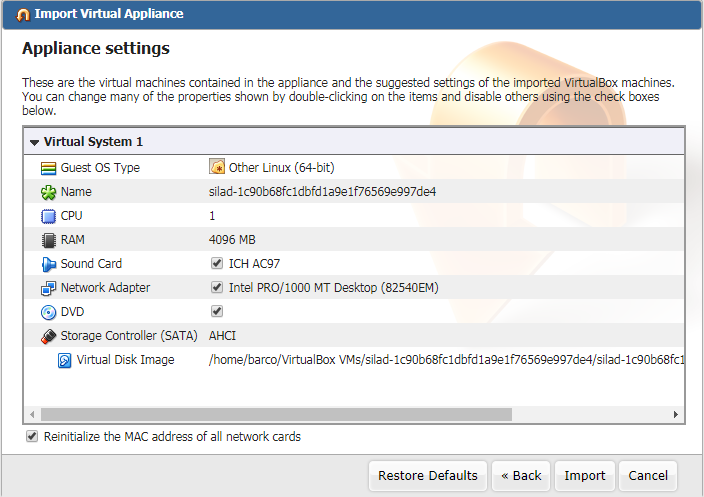704x497 pixels.
Task: Click the Restore Defaults button
Action: 428,476
